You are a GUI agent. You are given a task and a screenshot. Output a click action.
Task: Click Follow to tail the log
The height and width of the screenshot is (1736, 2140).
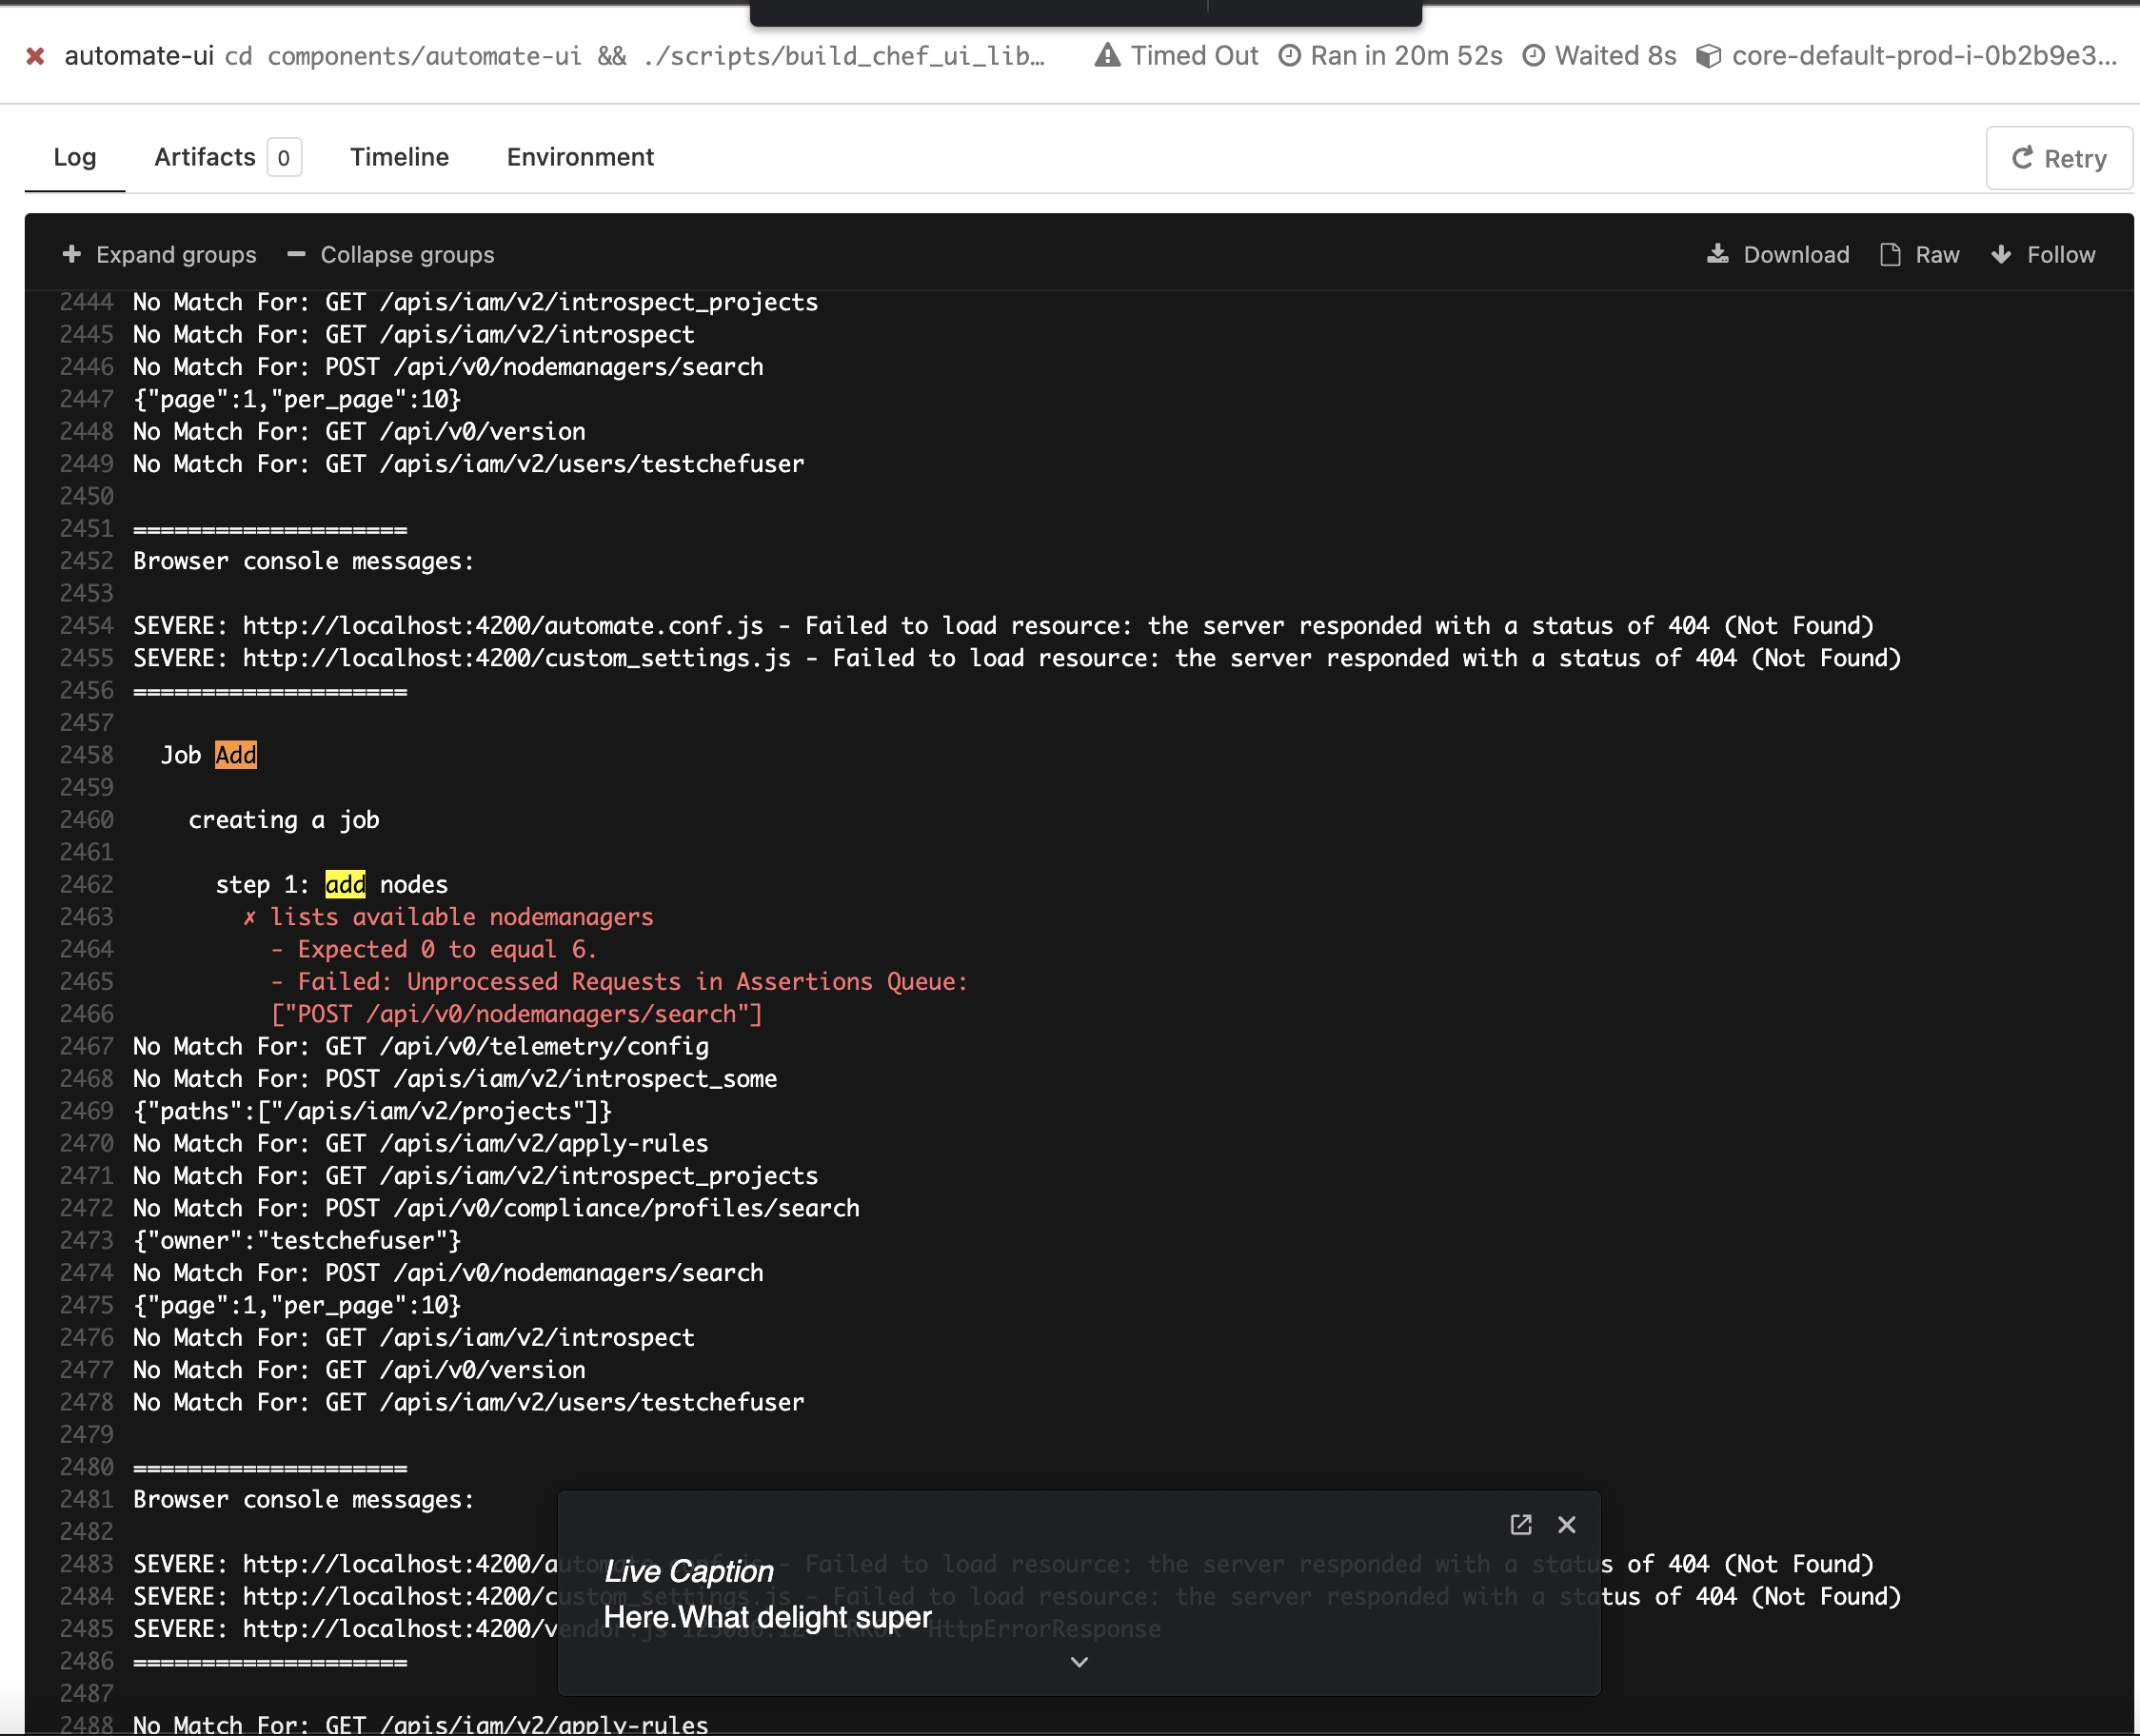pos(2043,254)
